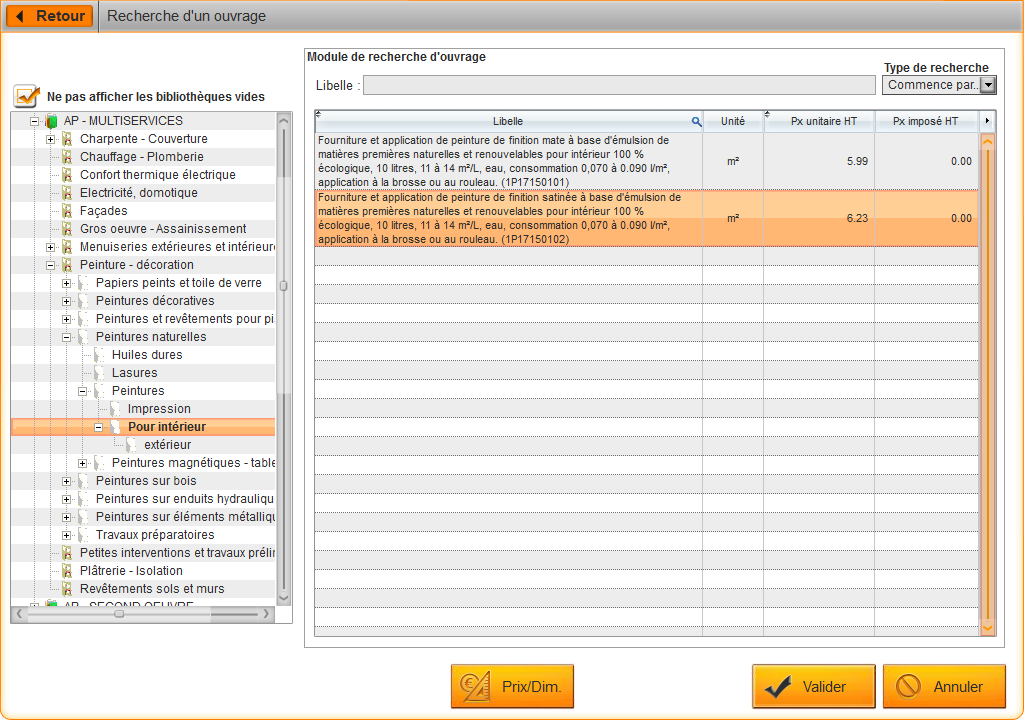1024x720 pixels.
Task: Expand the Papiers peints et toile de verre node
Action: pos(67,283)
